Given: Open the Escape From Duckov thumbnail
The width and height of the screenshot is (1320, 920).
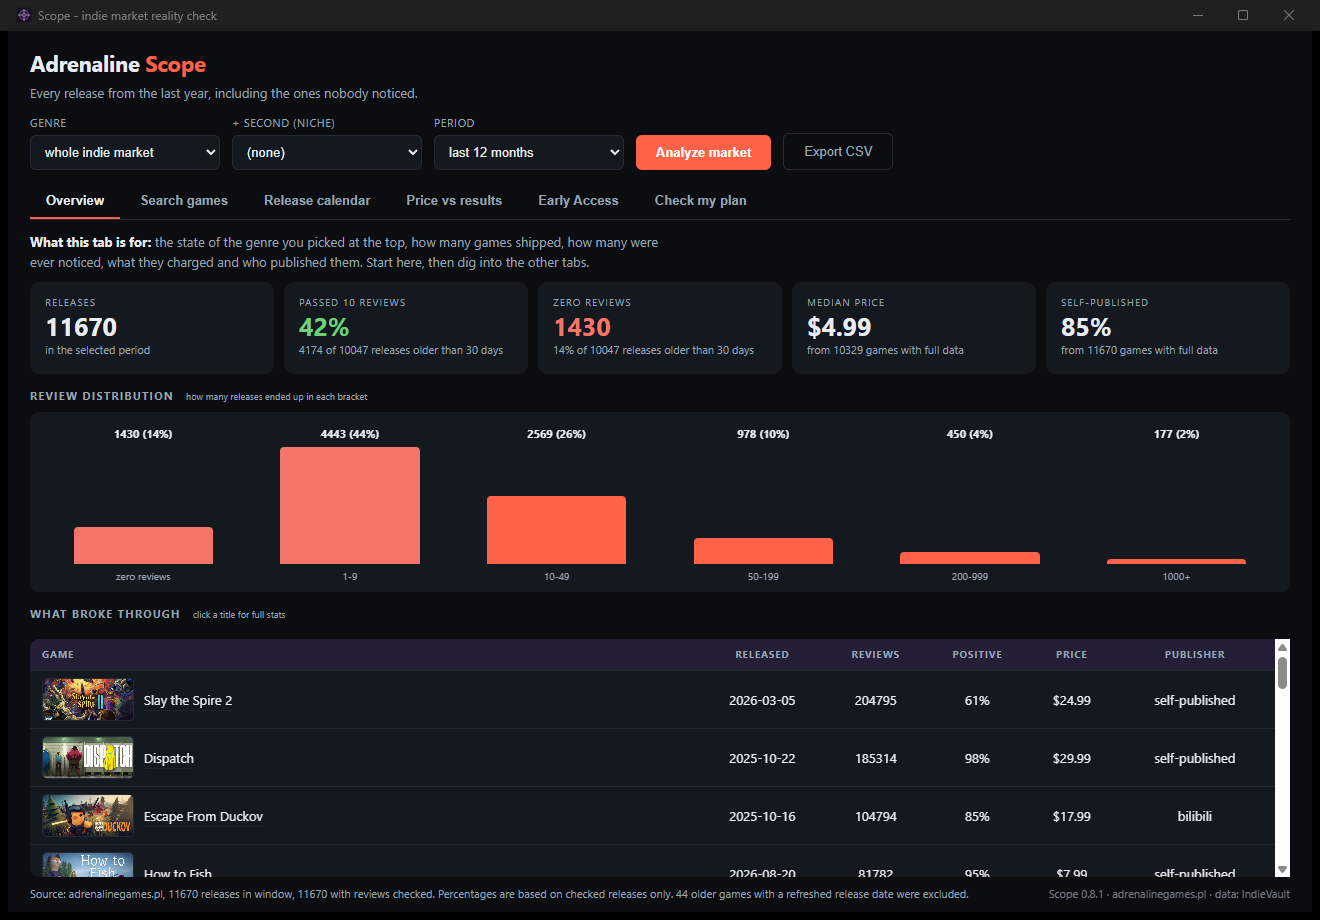Looking at the screenshot, I should click(88, 816).
